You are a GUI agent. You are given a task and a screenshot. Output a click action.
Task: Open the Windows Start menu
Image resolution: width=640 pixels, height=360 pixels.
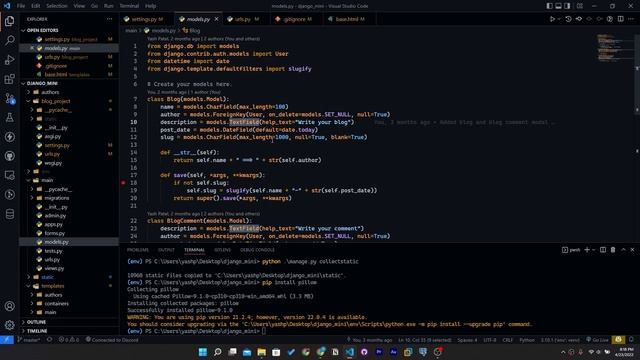pos(202,352)
